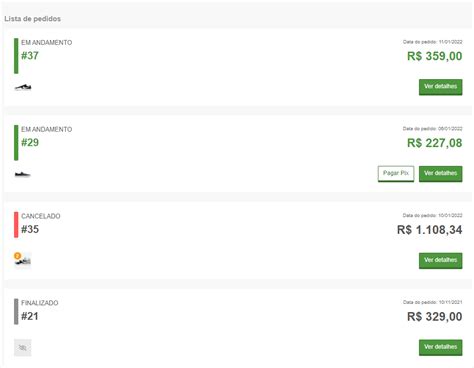Pay order #29 with Pagar Pix
Viewport: 474px width, 368px height.
click(x=396, y=173)
